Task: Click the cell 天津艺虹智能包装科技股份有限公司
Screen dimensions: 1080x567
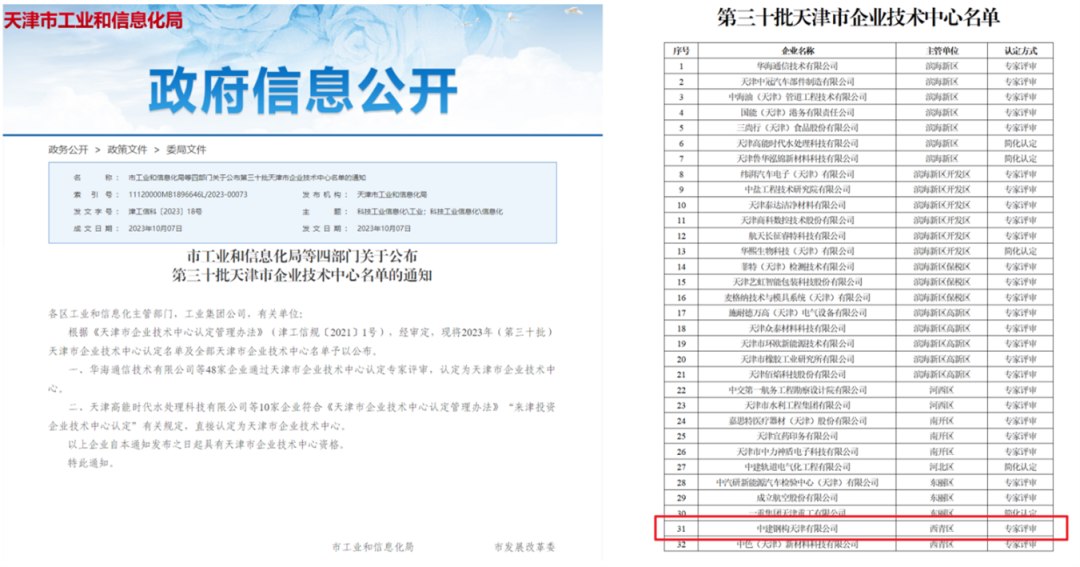Action: tap(797, 282)
